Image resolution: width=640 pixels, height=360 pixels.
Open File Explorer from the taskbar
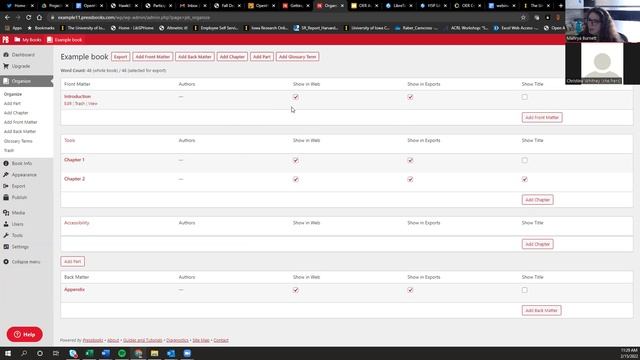tap(154, 353)
